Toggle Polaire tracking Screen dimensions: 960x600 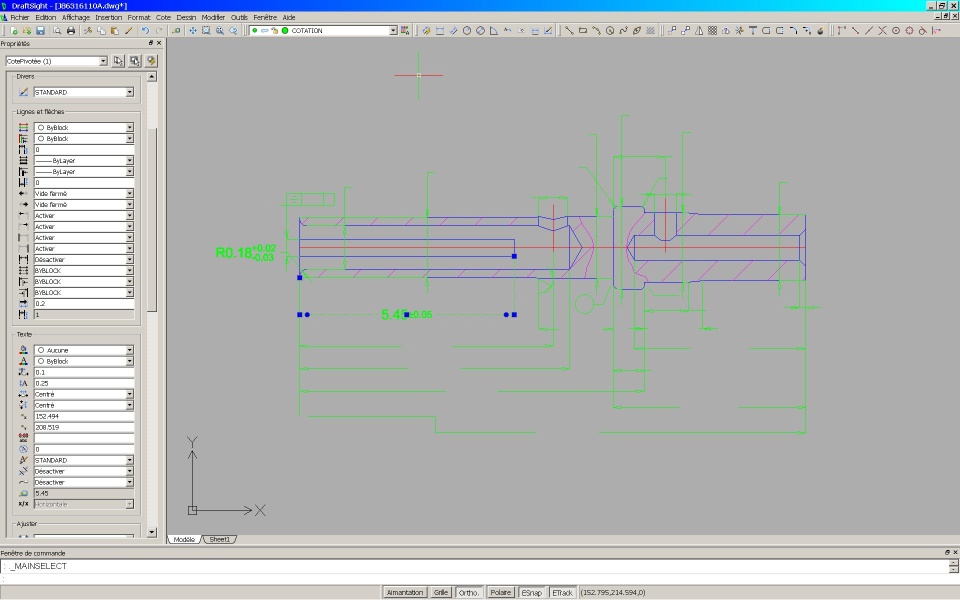tap(500, 593)
